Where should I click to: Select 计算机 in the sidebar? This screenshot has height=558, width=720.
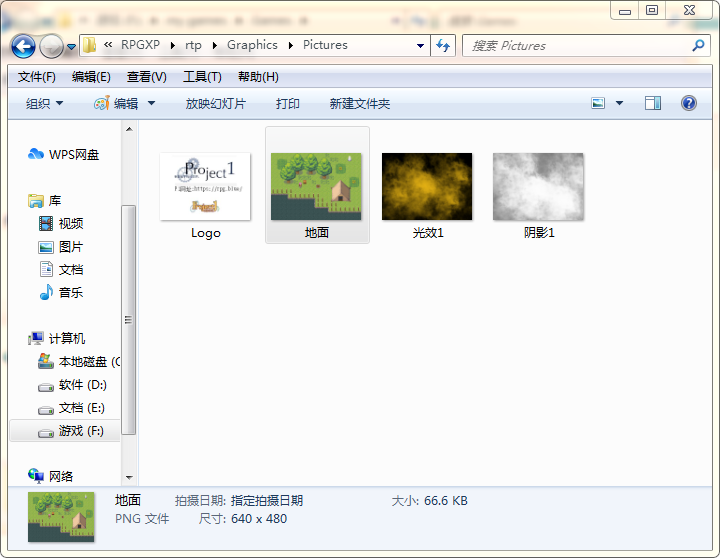[56, 338]
